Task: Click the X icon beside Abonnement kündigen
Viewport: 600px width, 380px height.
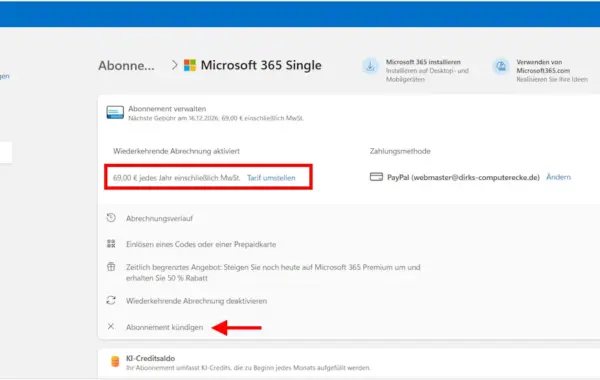Action: (x=111, y=326)
